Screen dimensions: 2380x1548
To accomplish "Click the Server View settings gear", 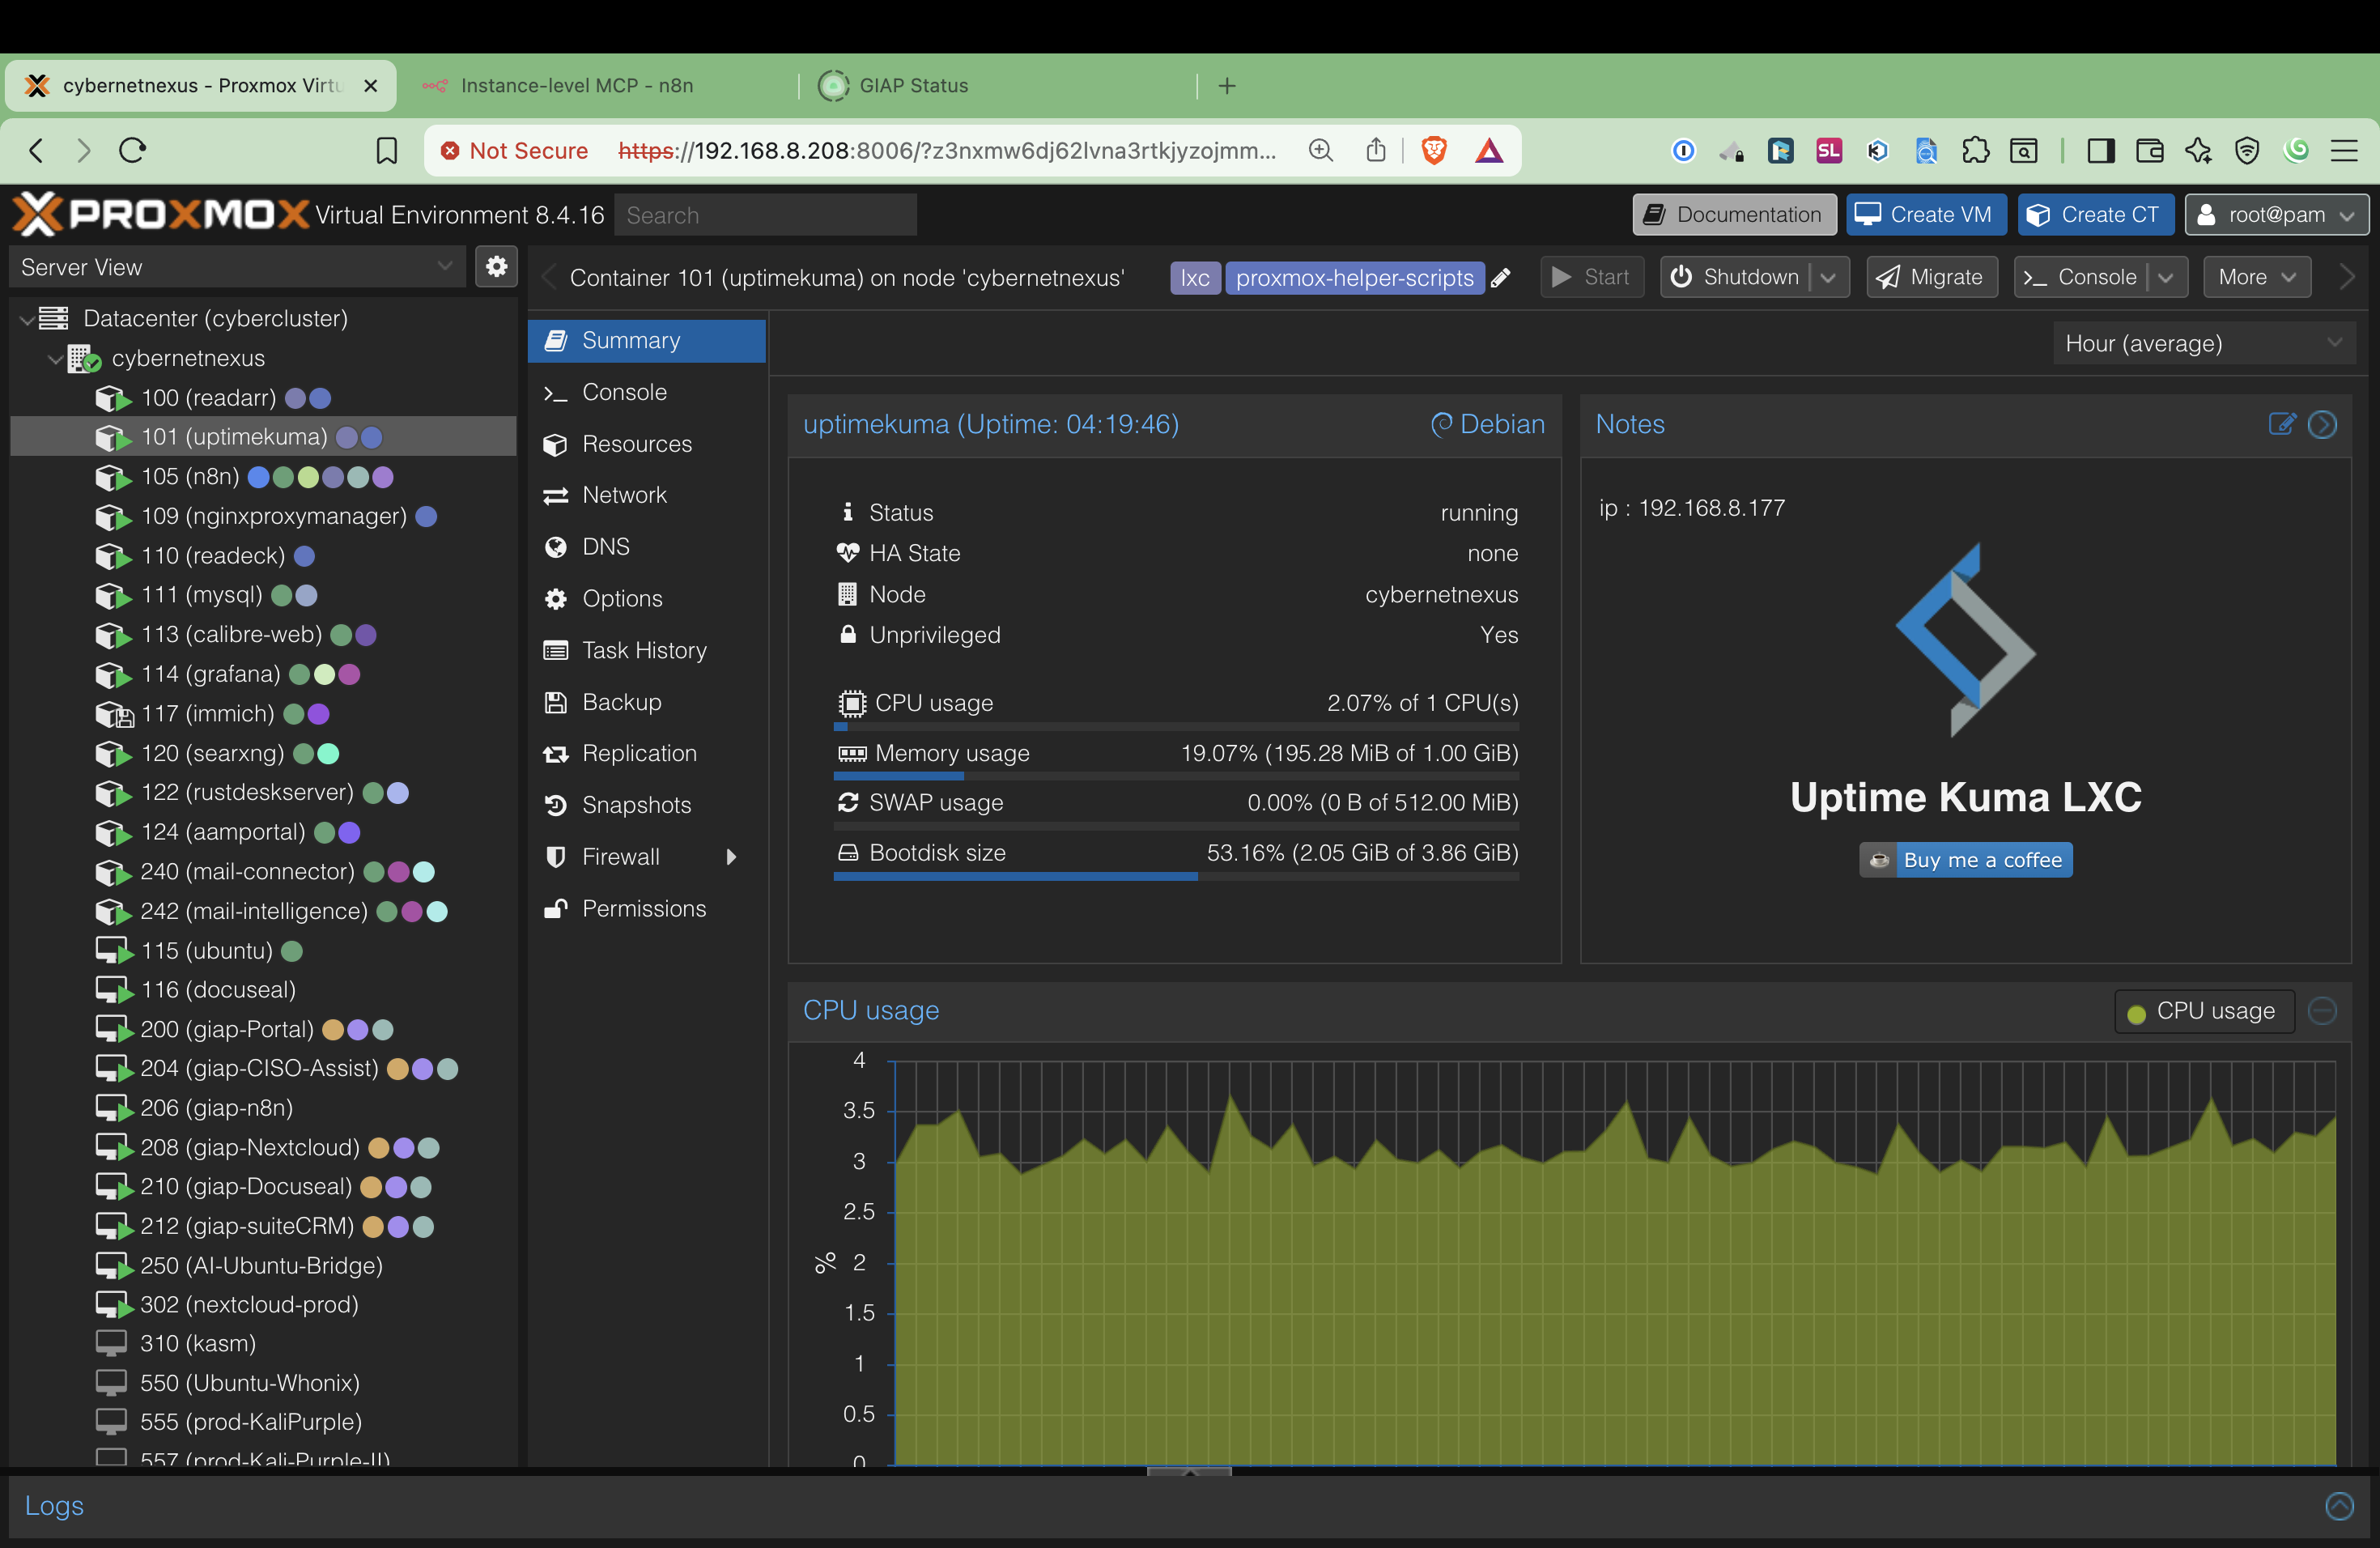I will point(496,267).
